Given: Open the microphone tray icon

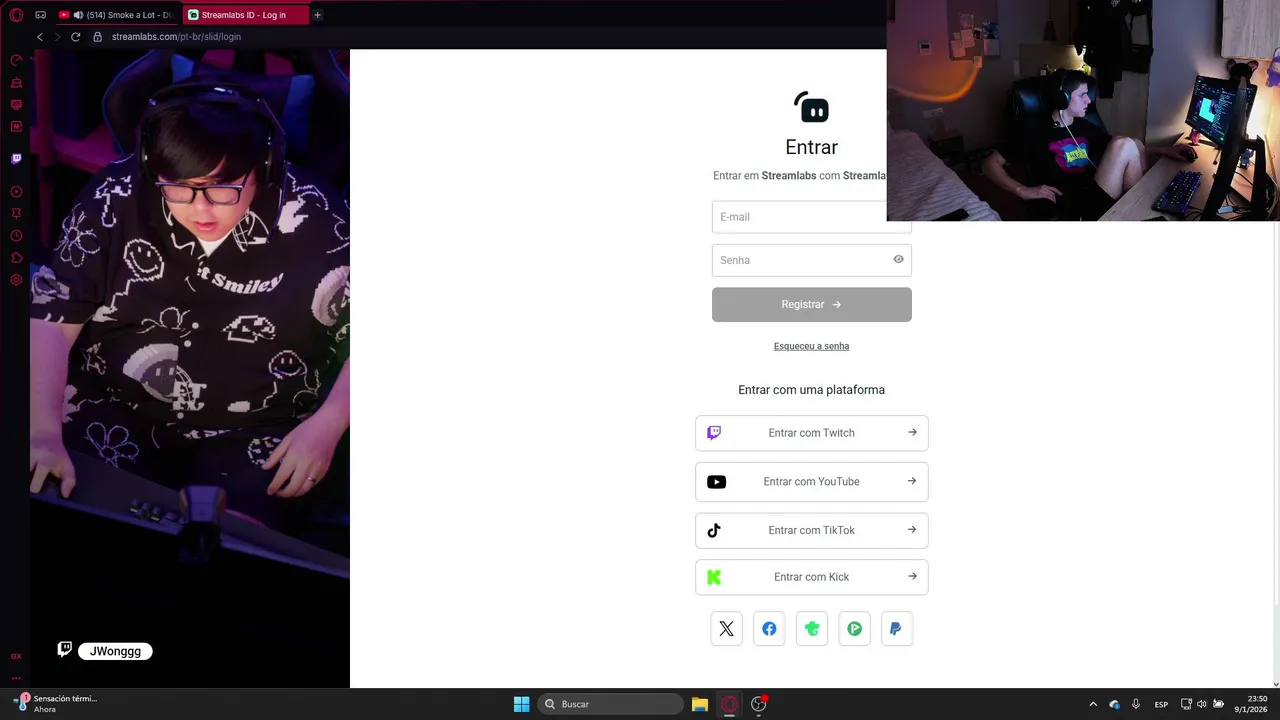Looking at the screenshot, I should (x=1136, y=704).
